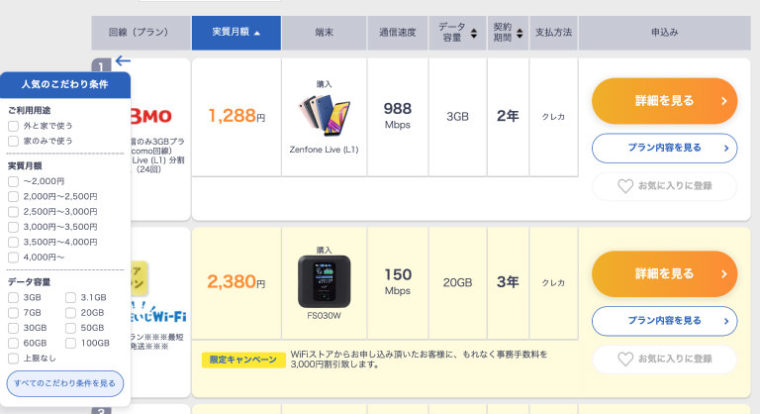Click プラン内容を見る for Zenfone plan

pyautogui.click(x=665, y=148)
